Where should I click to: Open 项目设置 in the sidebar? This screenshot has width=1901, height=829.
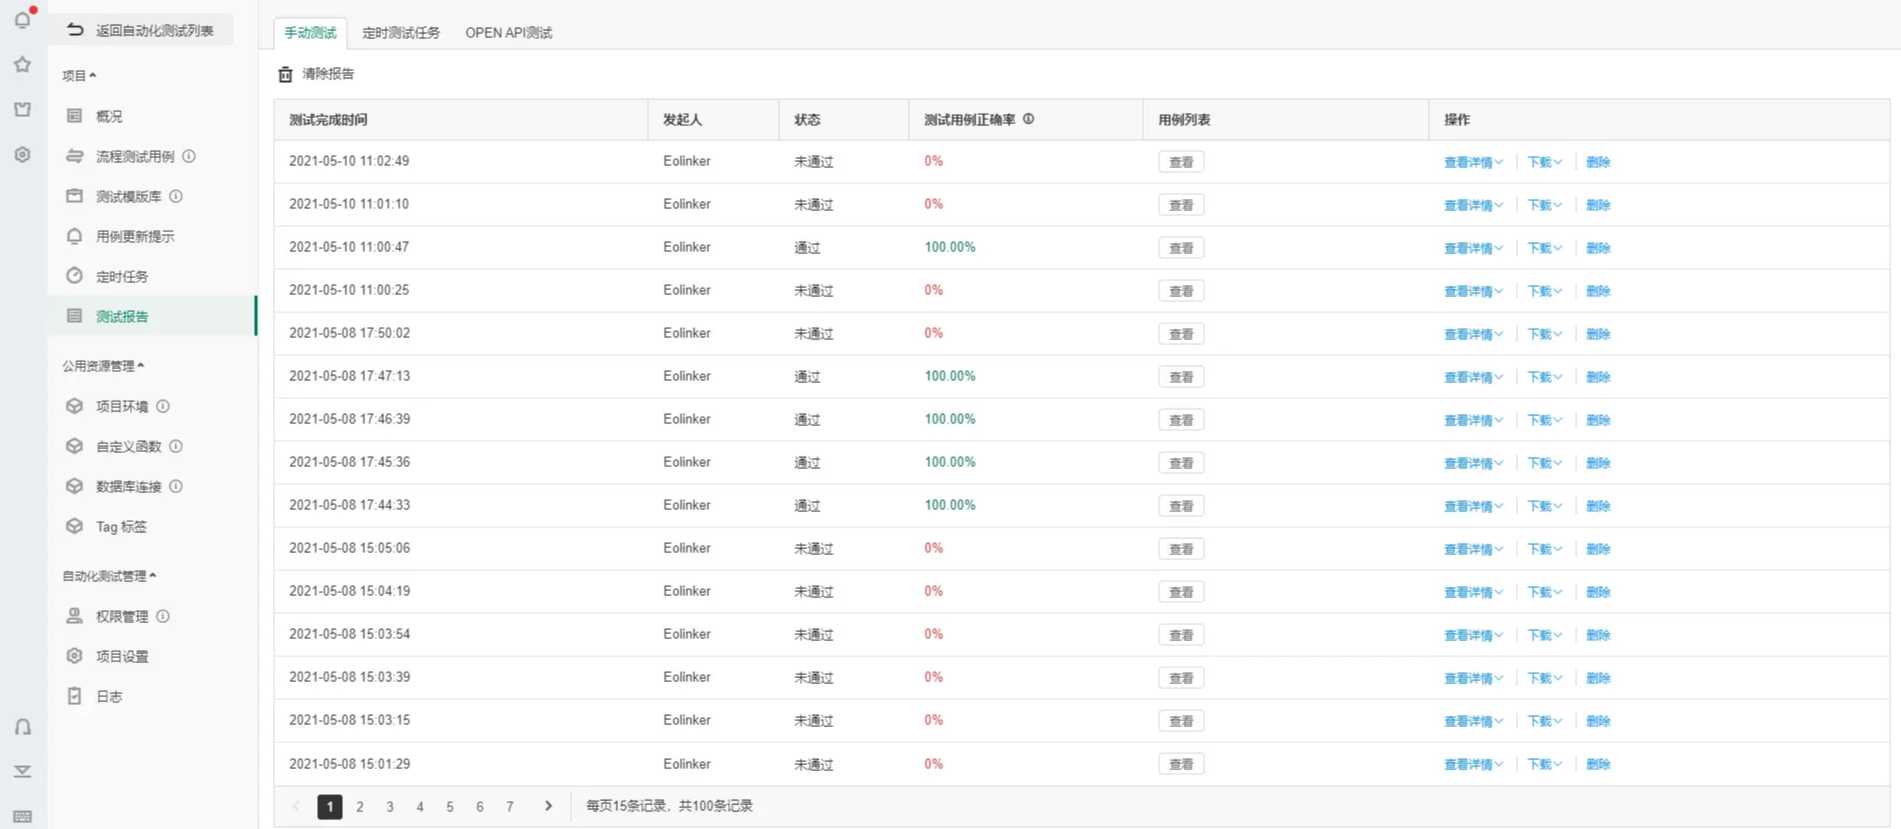coord(152,656)
